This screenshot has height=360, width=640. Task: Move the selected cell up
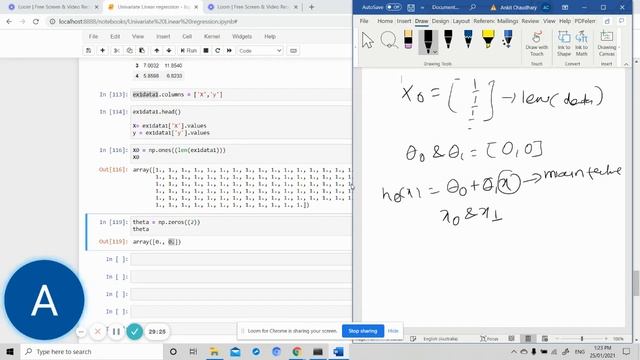click(x=157, y=51)
